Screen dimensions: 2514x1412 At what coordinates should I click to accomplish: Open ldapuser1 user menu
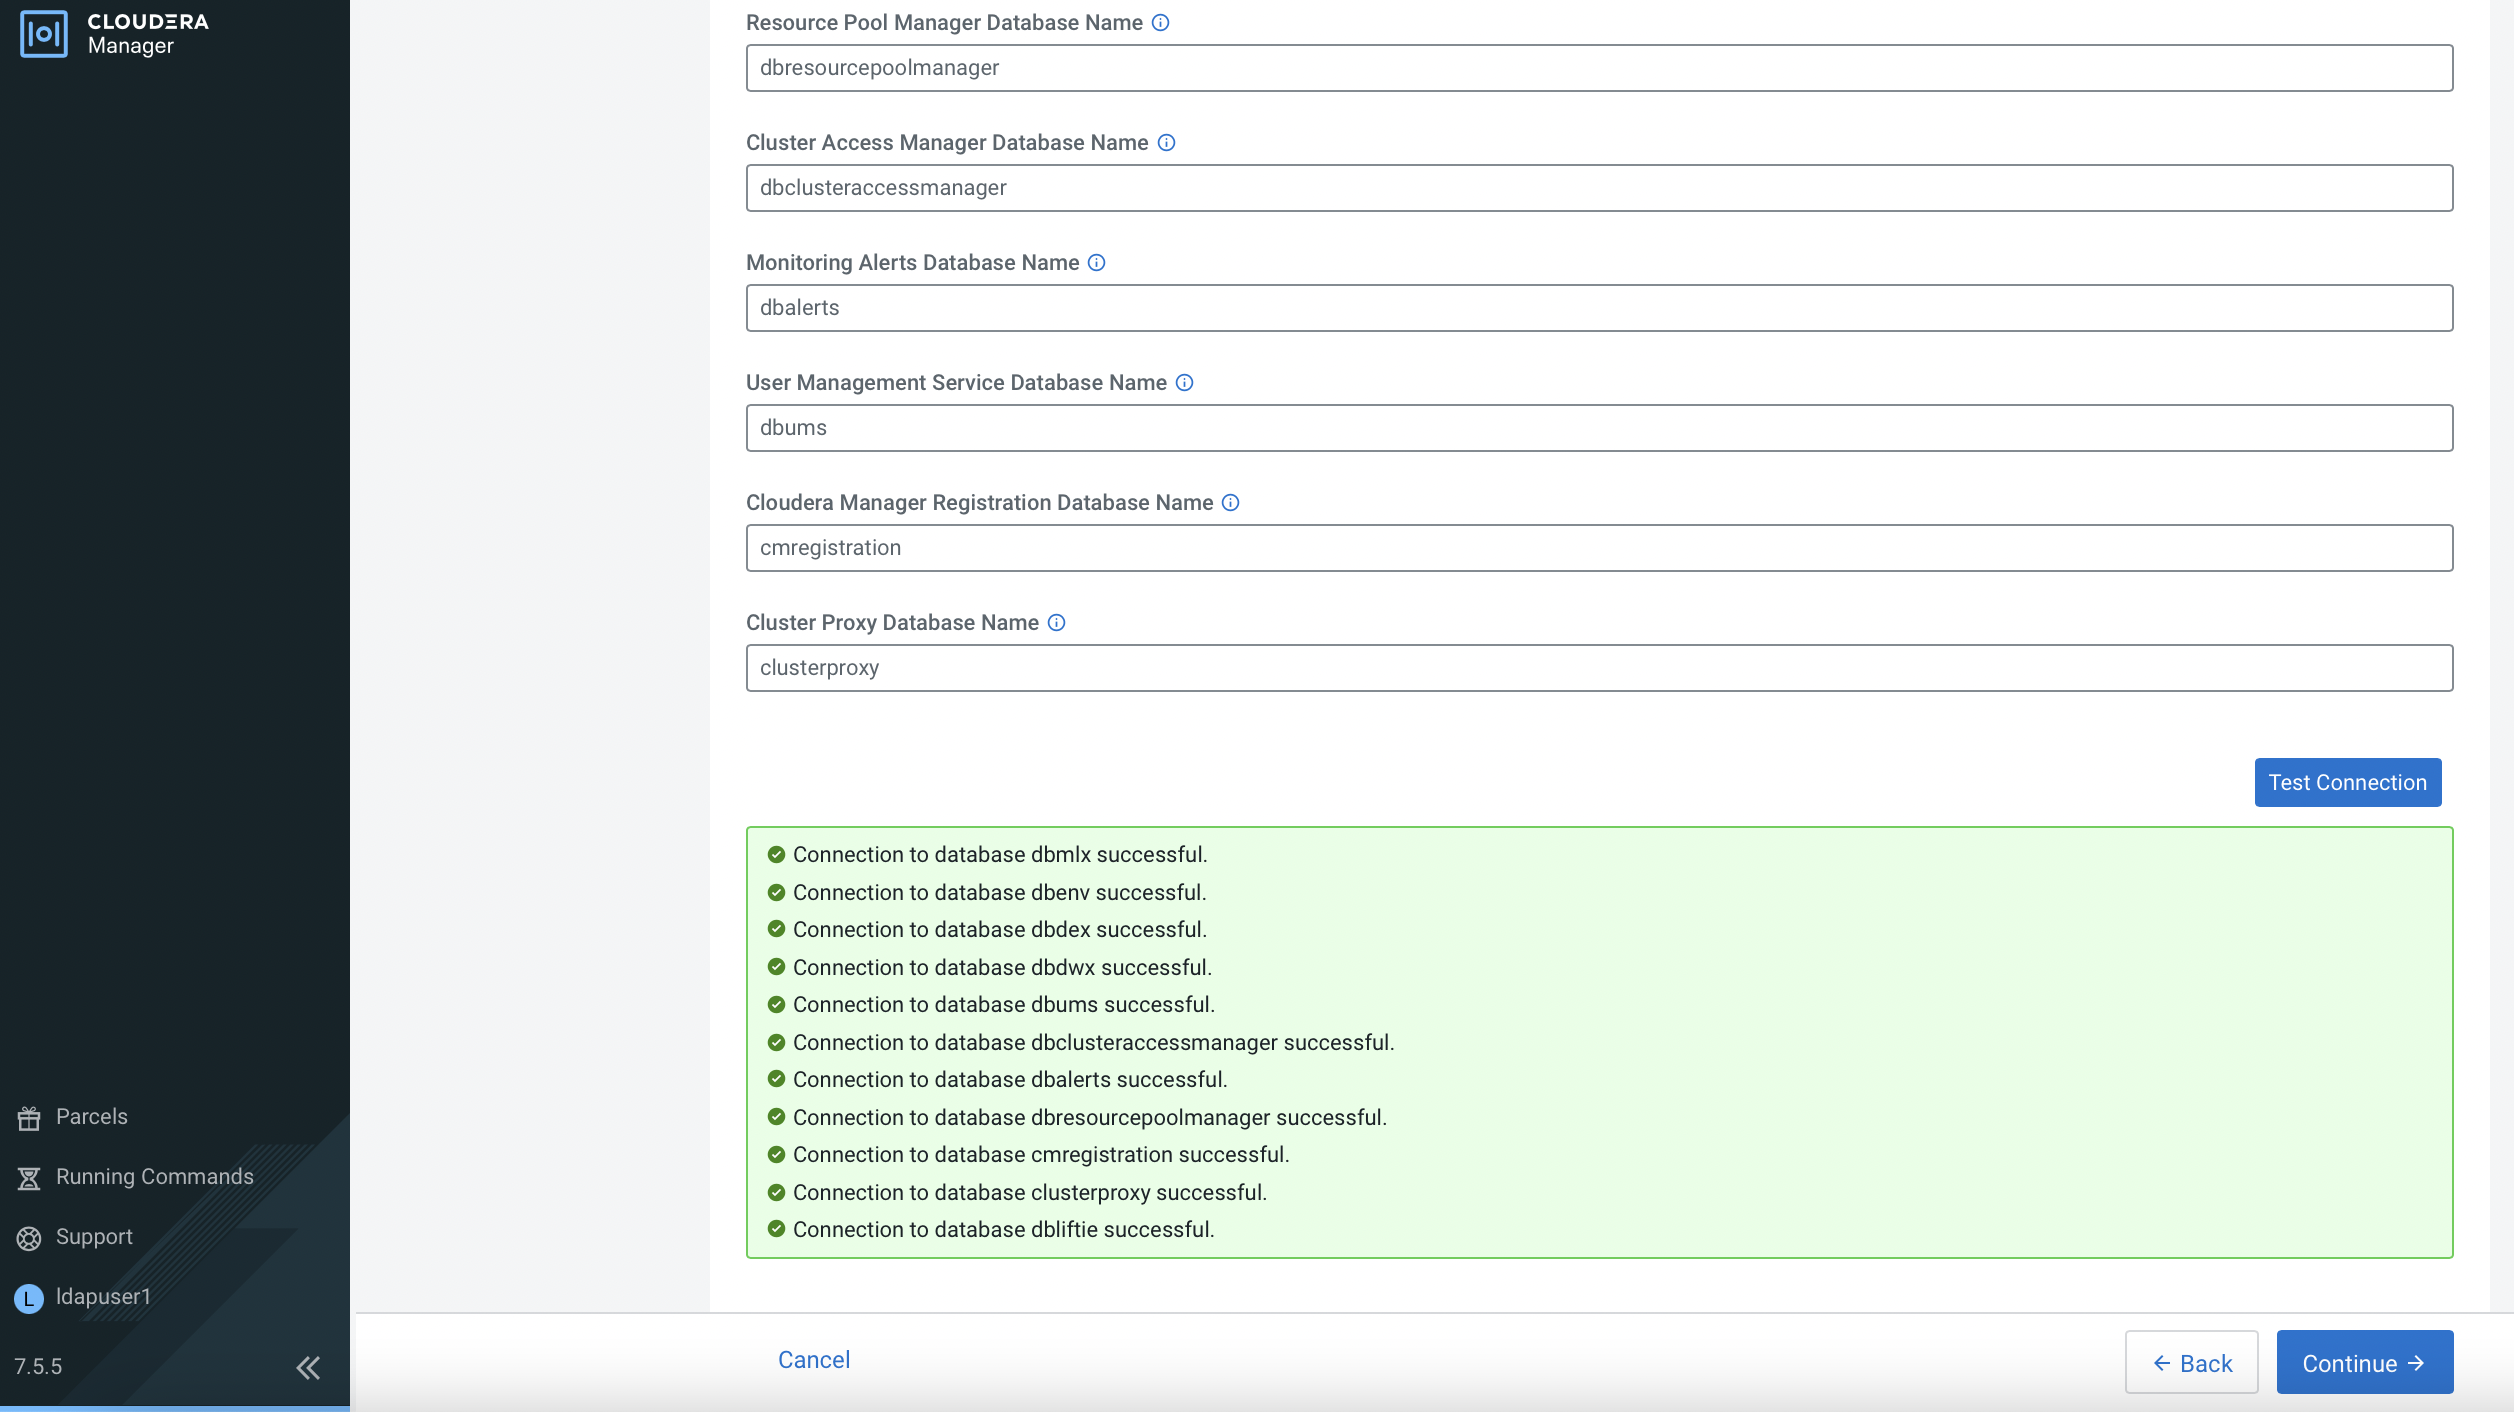(102, 1297)
